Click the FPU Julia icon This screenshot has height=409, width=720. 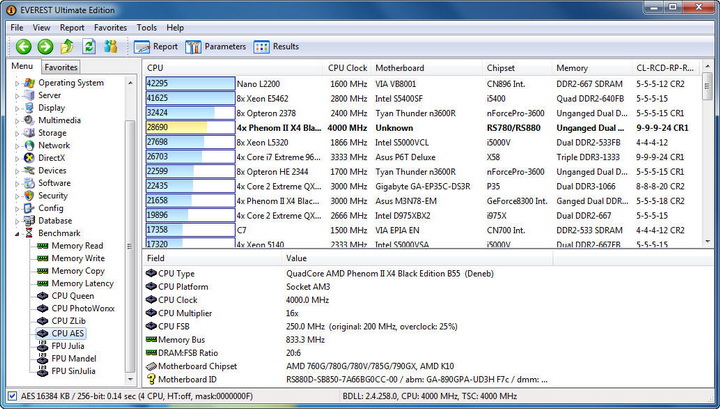point(43,346)
